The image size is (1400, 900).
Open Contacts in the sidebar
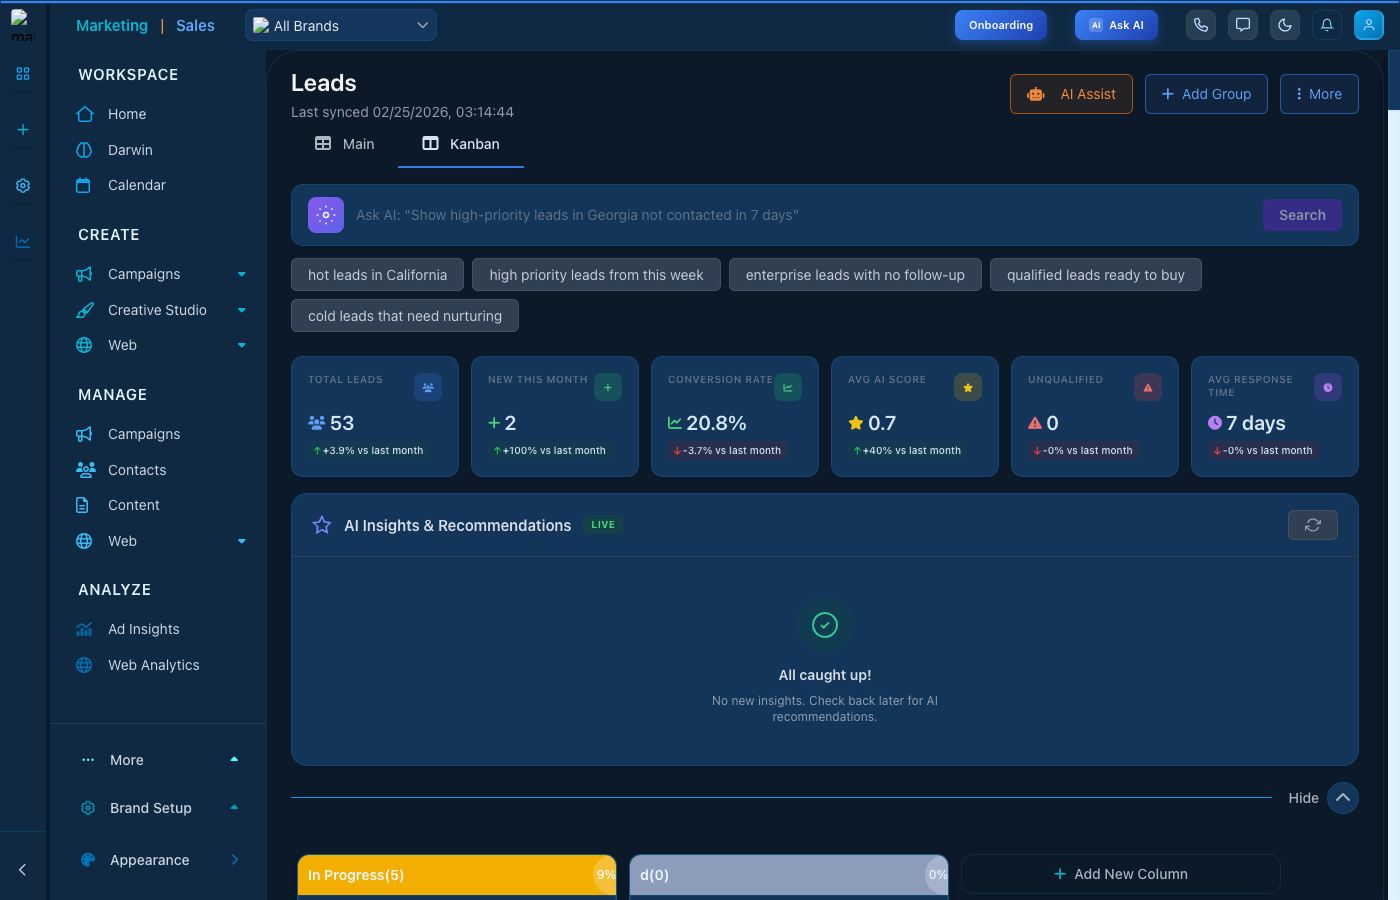tap(137, 470)
